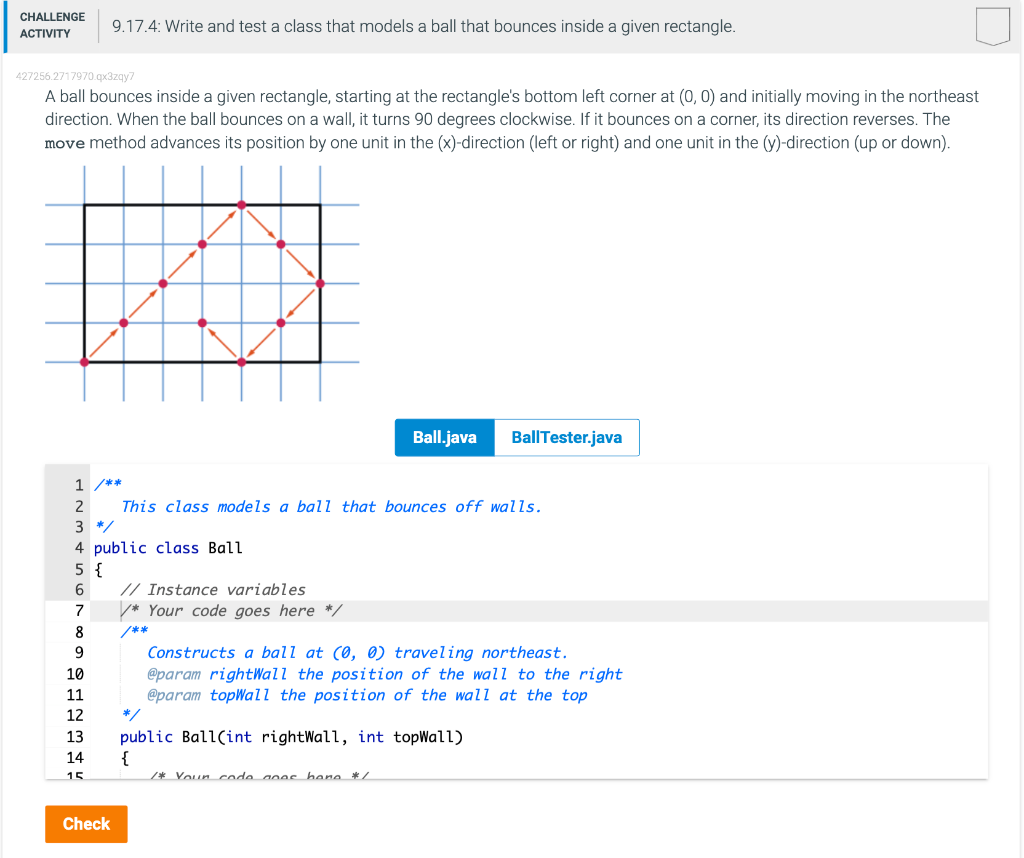Switch to the BallTester.java tab
This screenshot has width=1024, height=858.
tap(566, 437)
